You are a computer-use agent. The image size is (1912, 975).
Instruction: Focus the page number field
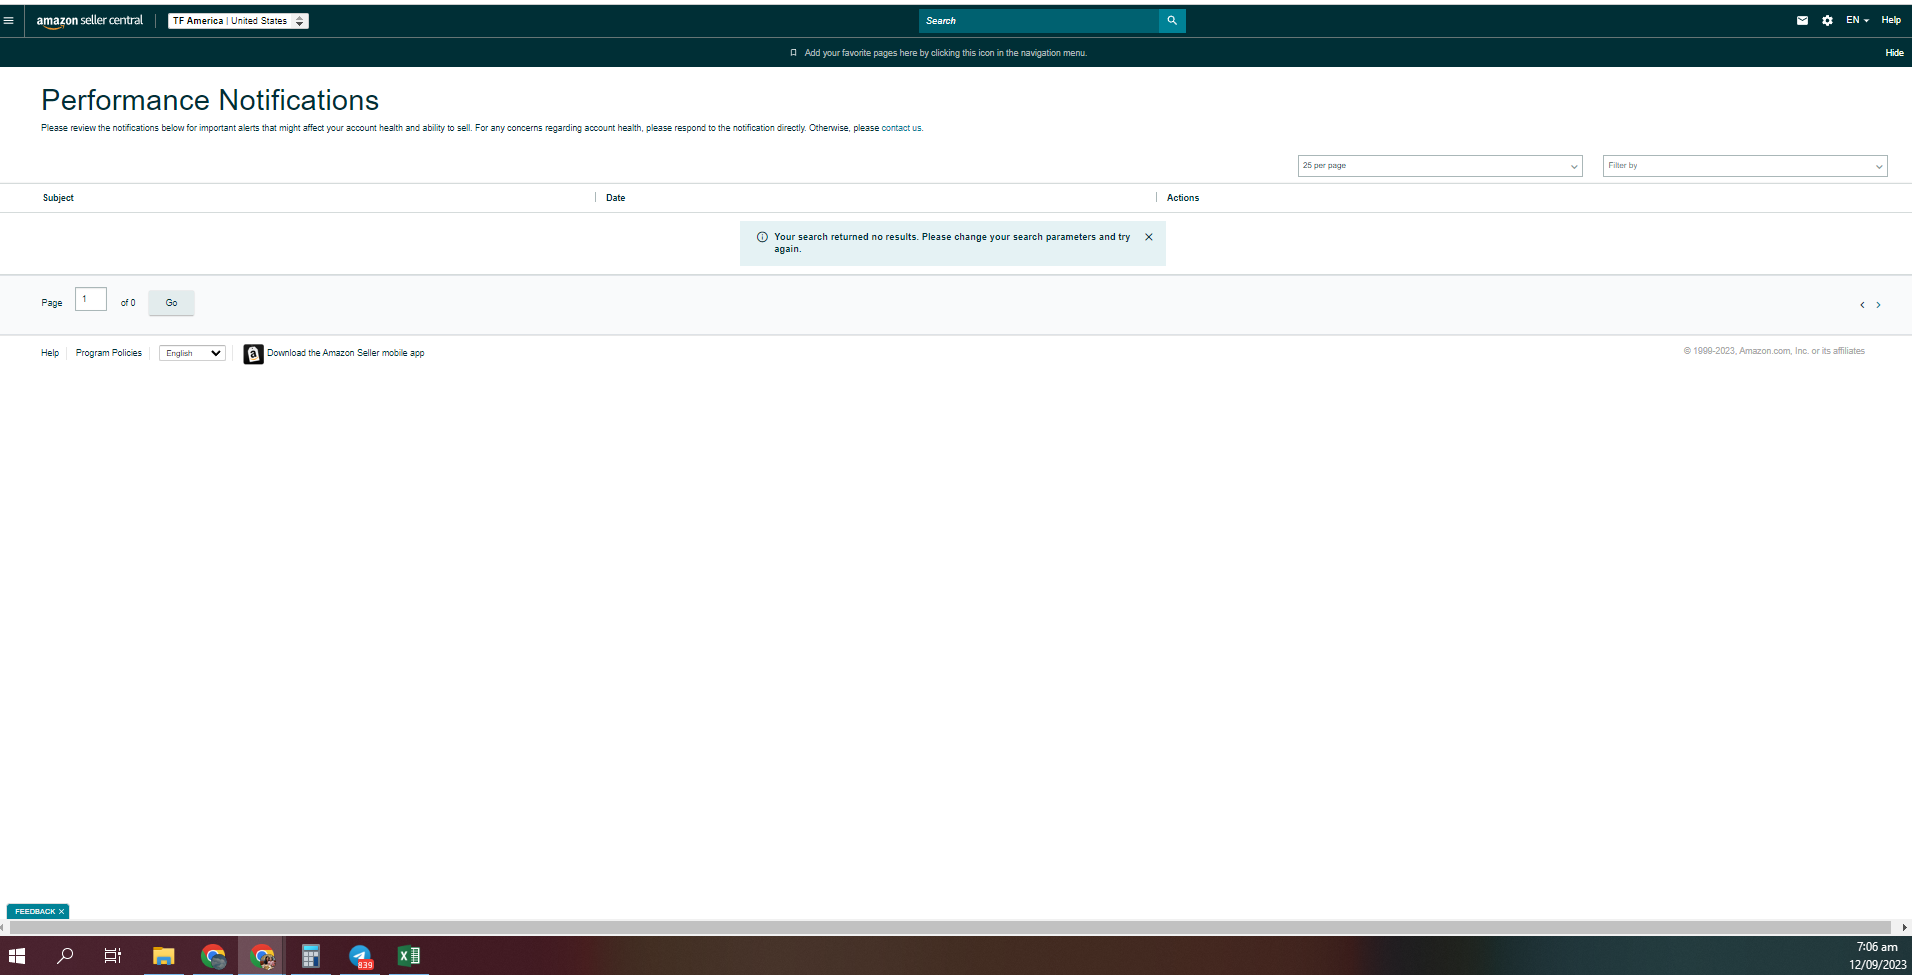pyautogui.click(x=91, y=299)
